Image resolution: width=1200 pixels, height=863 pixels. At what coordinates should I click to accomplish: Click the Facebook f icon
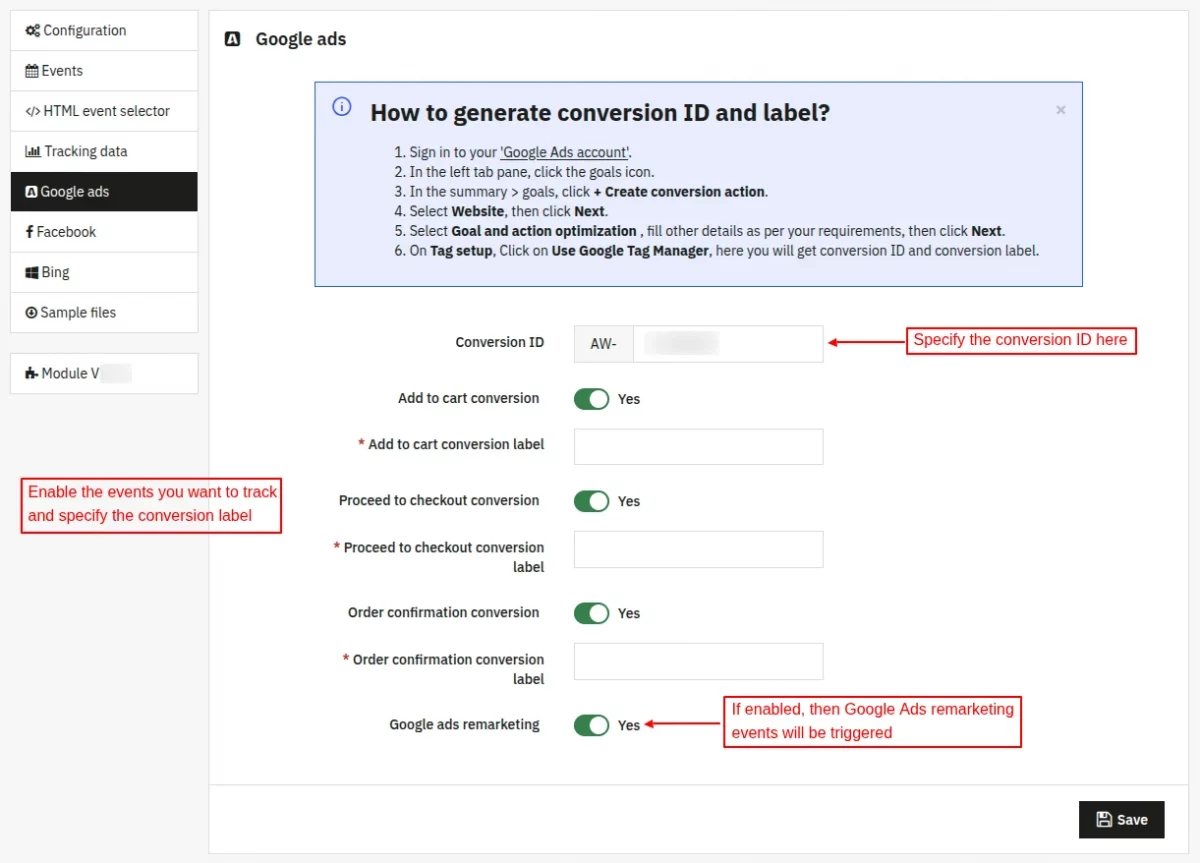(x=29, y=232)
